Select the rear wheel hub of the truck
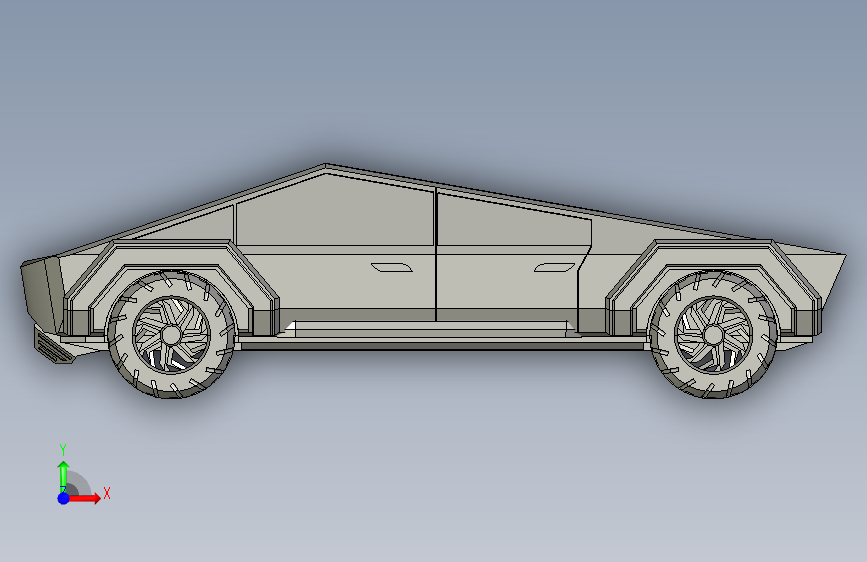Viewport: 867px width, 562px height. tap(713, 335)
